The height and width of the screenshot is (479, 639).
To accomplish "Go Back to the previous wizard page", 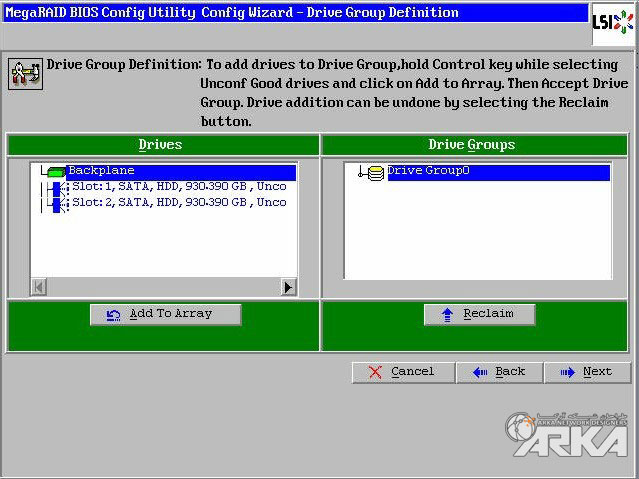I will [x=498, y=372].
